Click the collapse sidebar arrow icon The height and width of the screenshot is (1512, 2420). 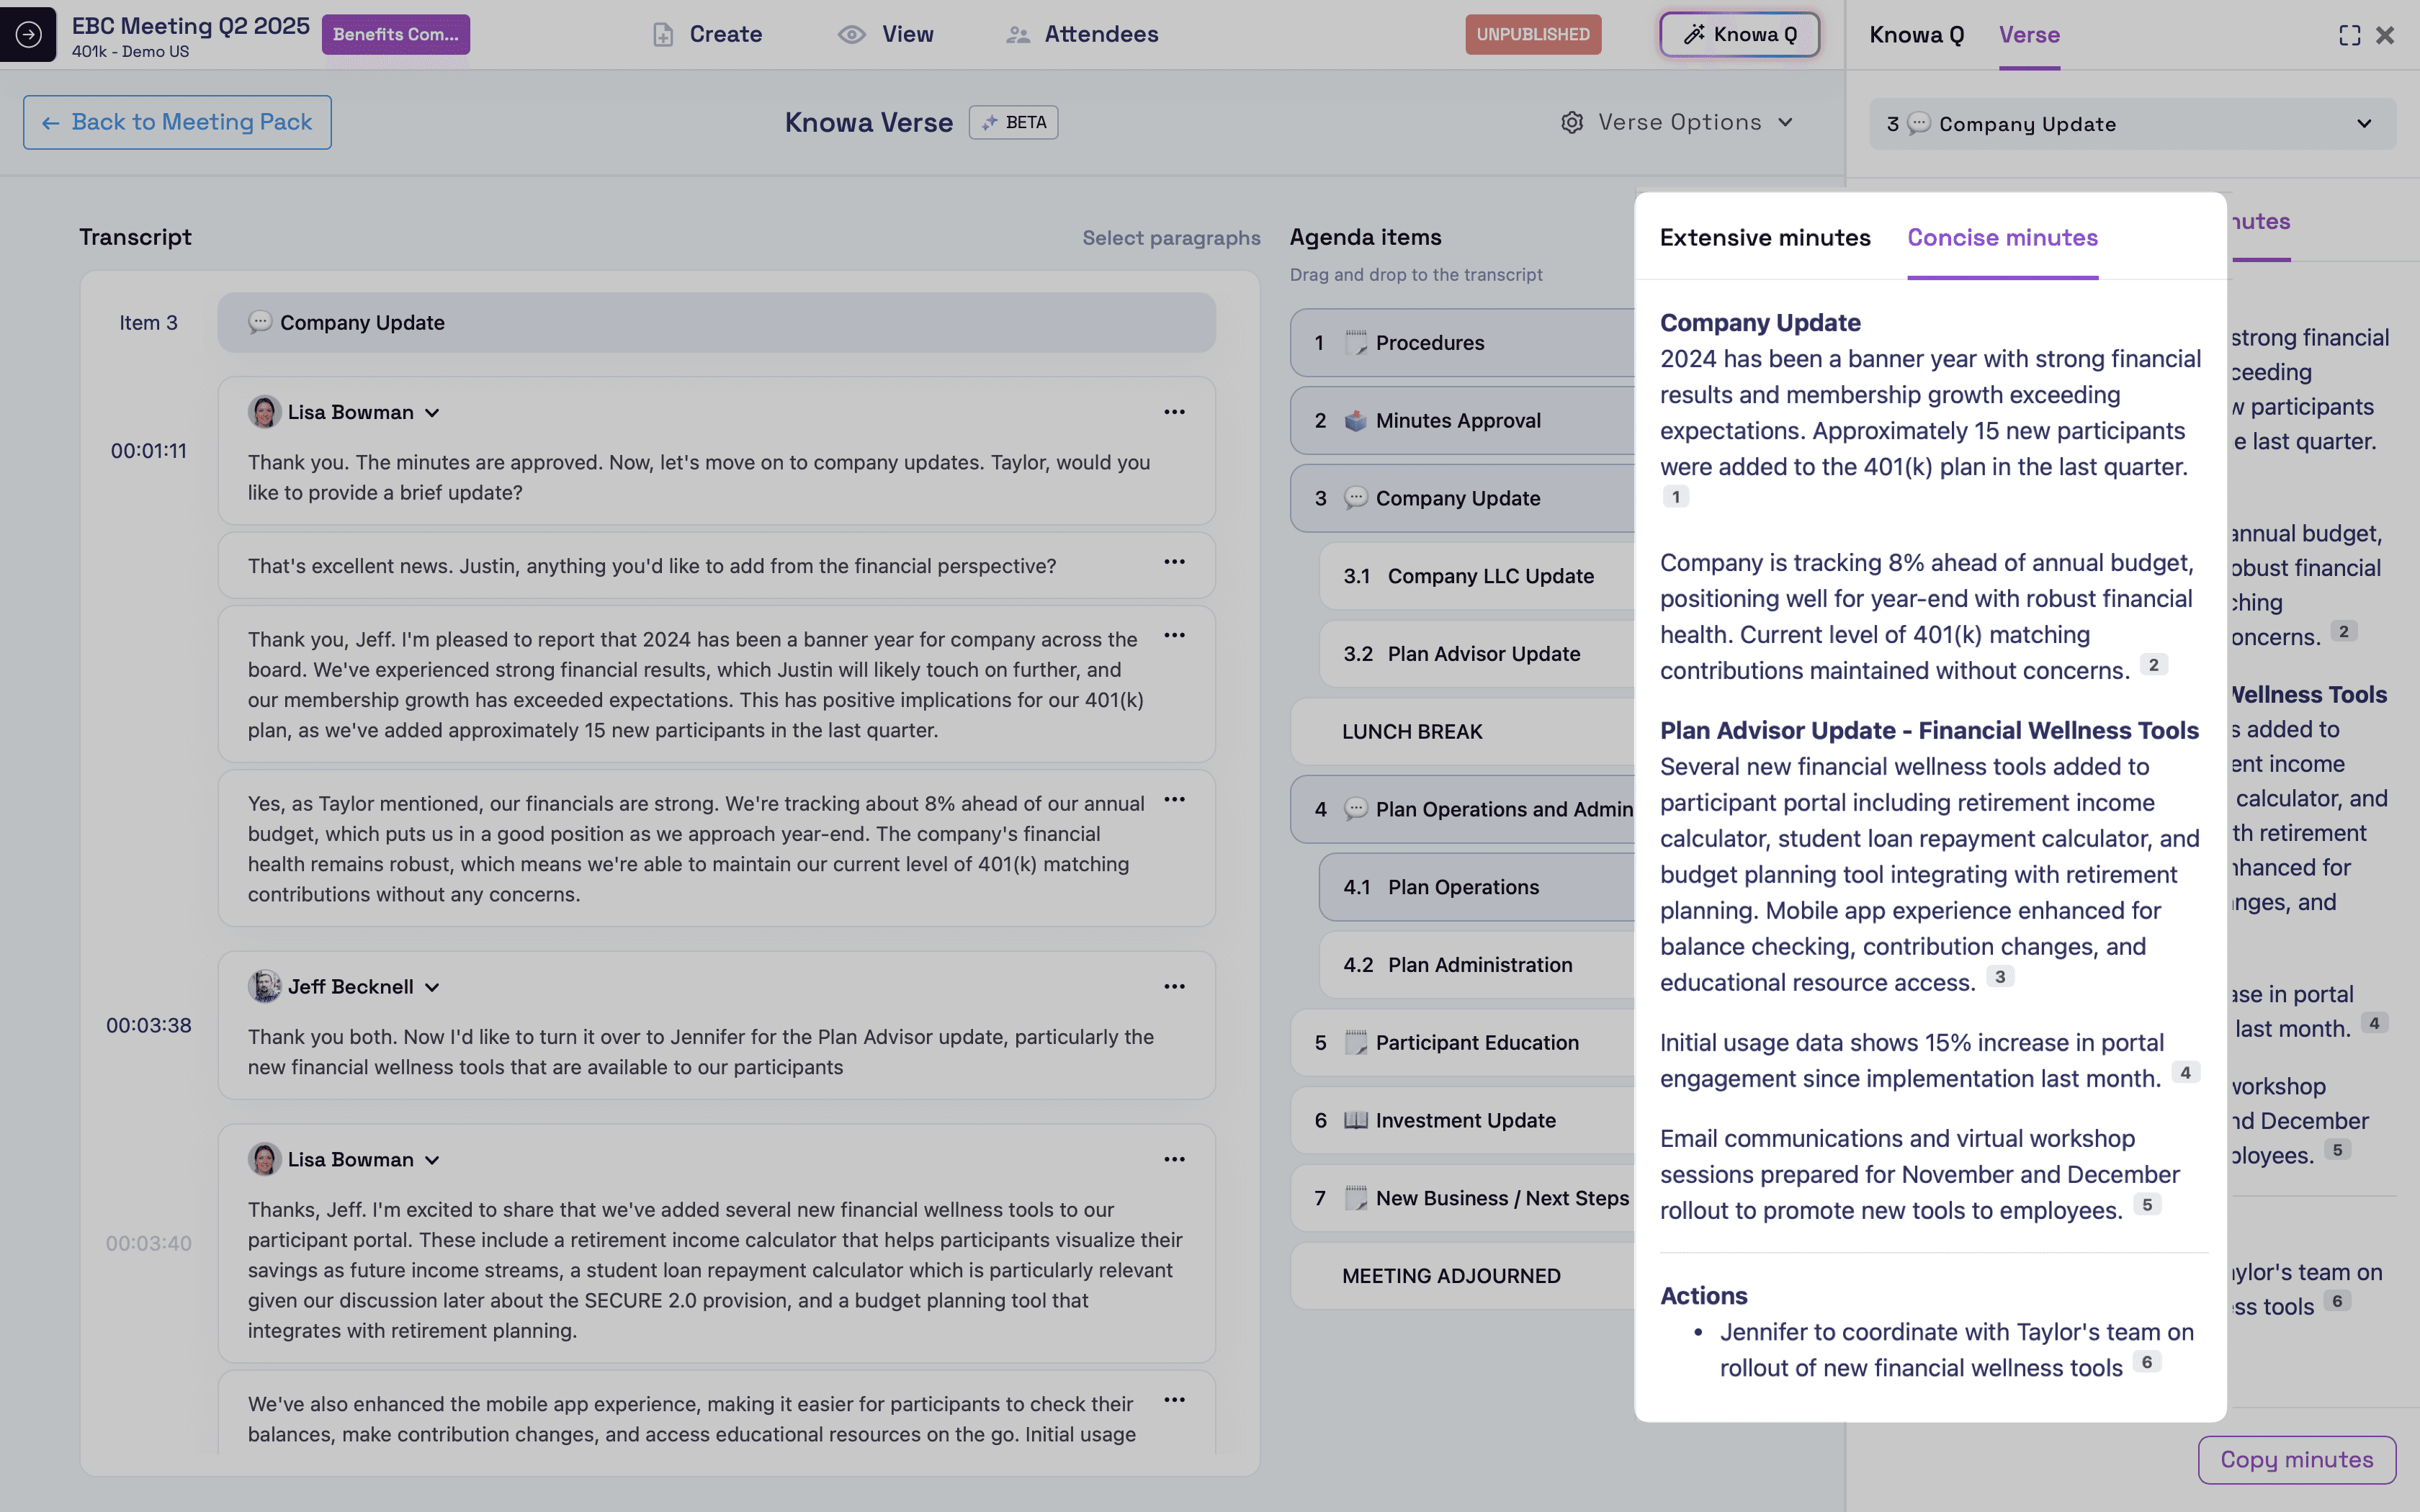coord(28,34)
